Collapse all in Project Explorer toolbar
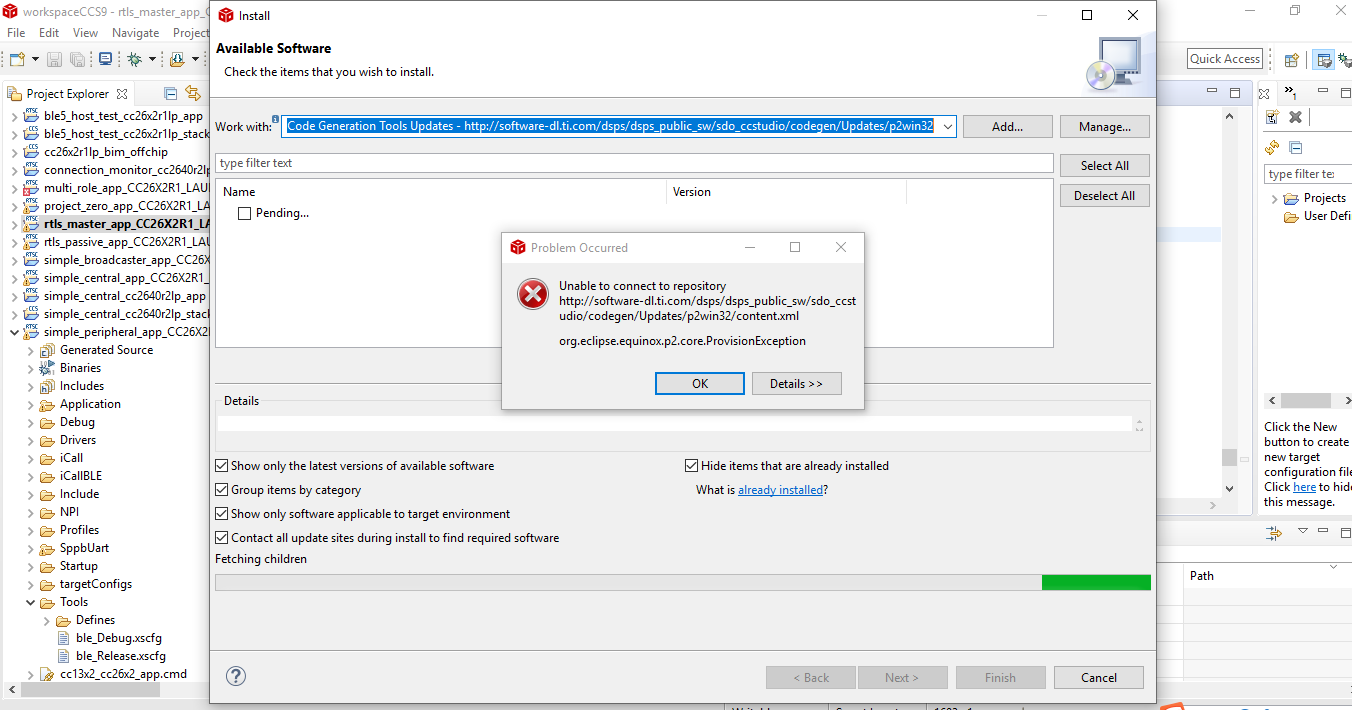The height and width of the screenshot is (710, 1352). click(171, 93)
